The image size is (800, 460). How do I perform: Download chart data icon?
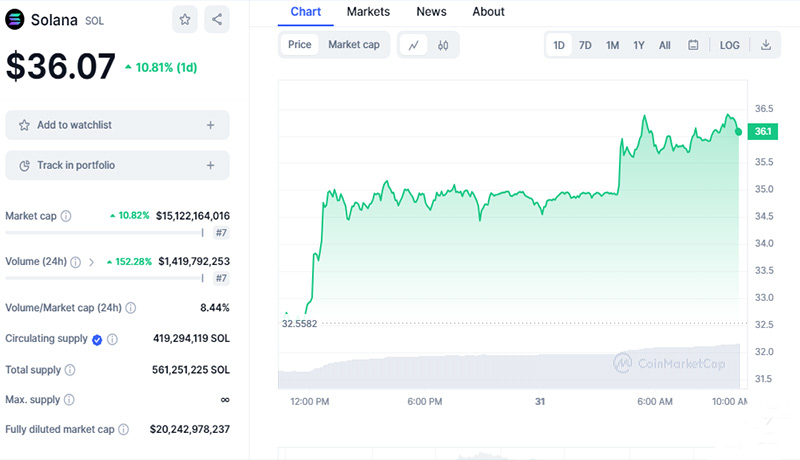click(765, 45)
